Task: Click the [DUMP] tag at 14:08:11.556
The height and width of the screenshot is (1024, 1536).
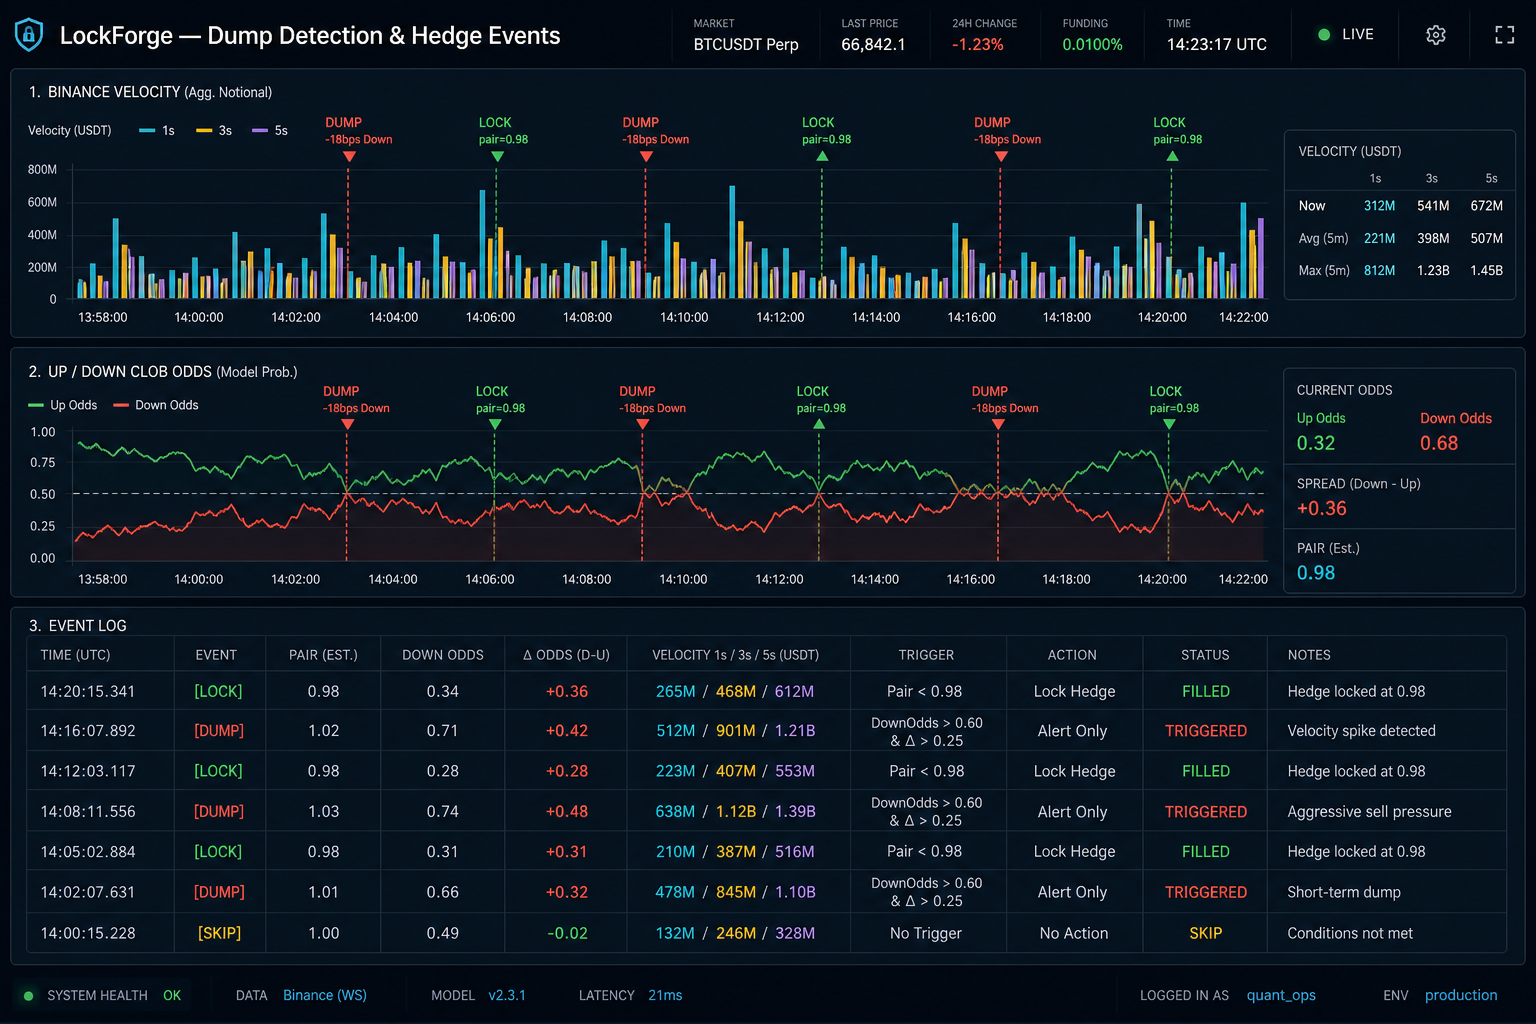Action: [x=219, y=811]
